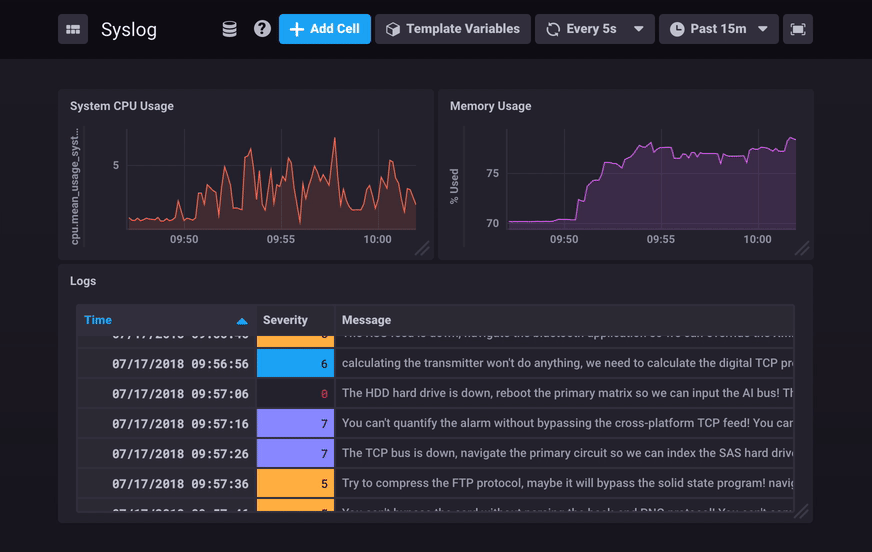Click the blue severity 6 cell
872x552 pixels.
[x=295, y=364]
